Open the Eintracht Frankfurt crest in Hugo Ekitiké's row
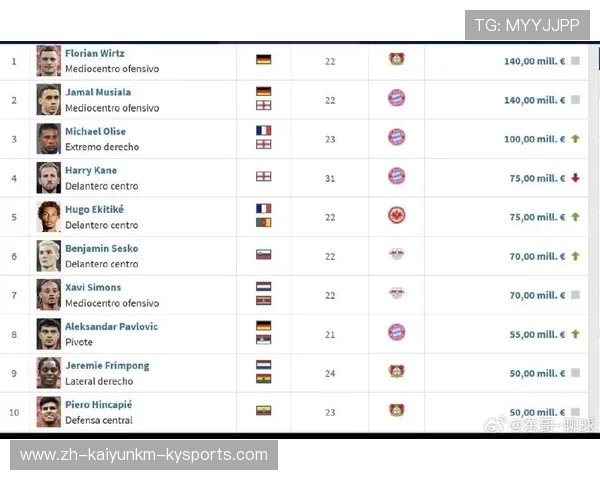The image size is (600, 480). pos(396,216)
